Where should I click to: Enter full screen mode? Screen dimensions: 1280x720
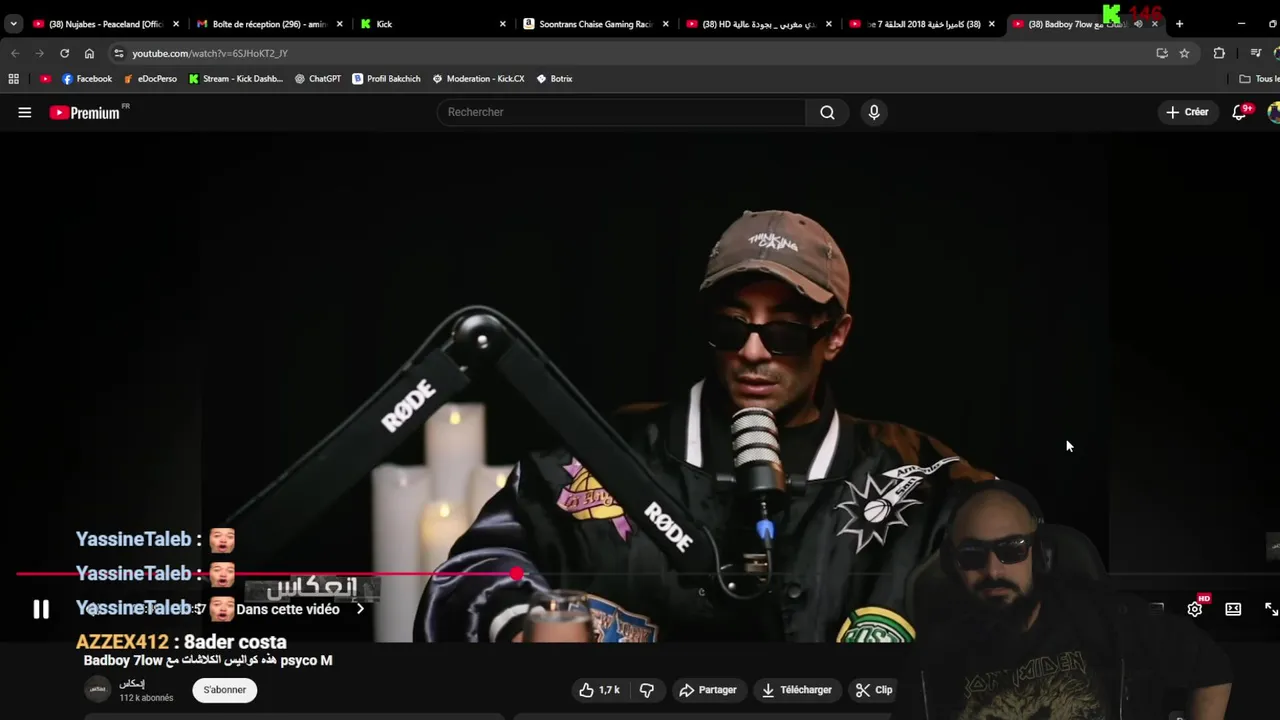(1270, 609)
